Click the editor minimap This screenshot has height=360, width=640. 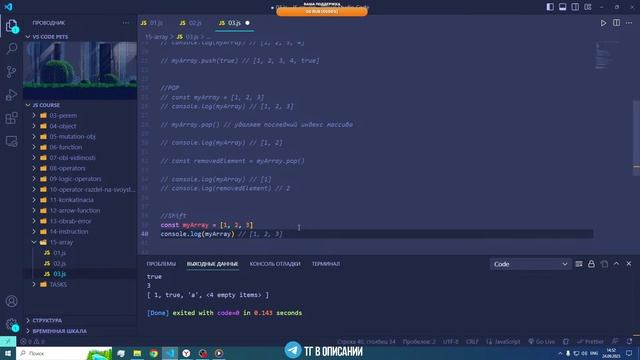click(x=607, y=55)
